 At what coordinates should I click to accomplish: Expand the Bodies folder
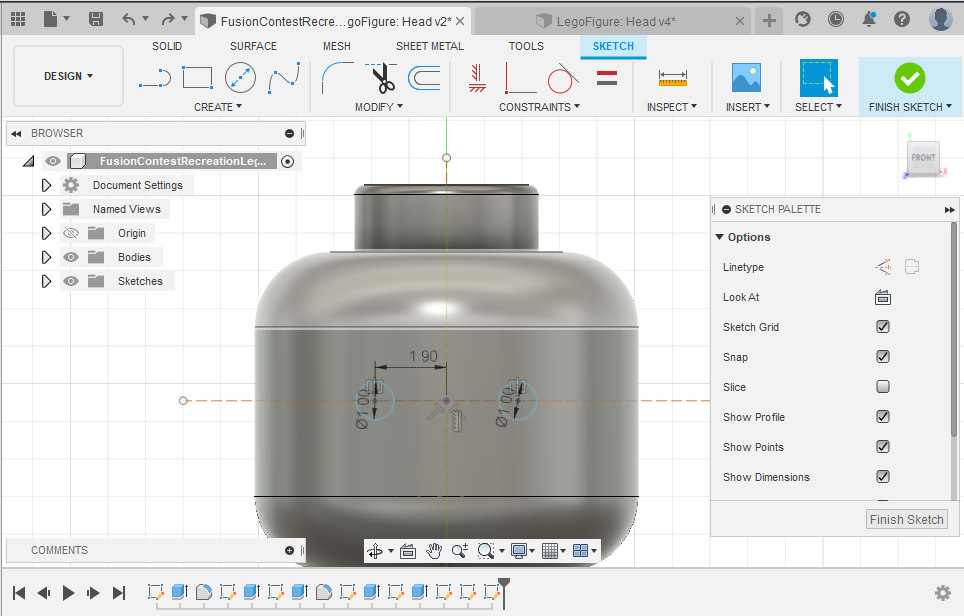coord(46,257)
